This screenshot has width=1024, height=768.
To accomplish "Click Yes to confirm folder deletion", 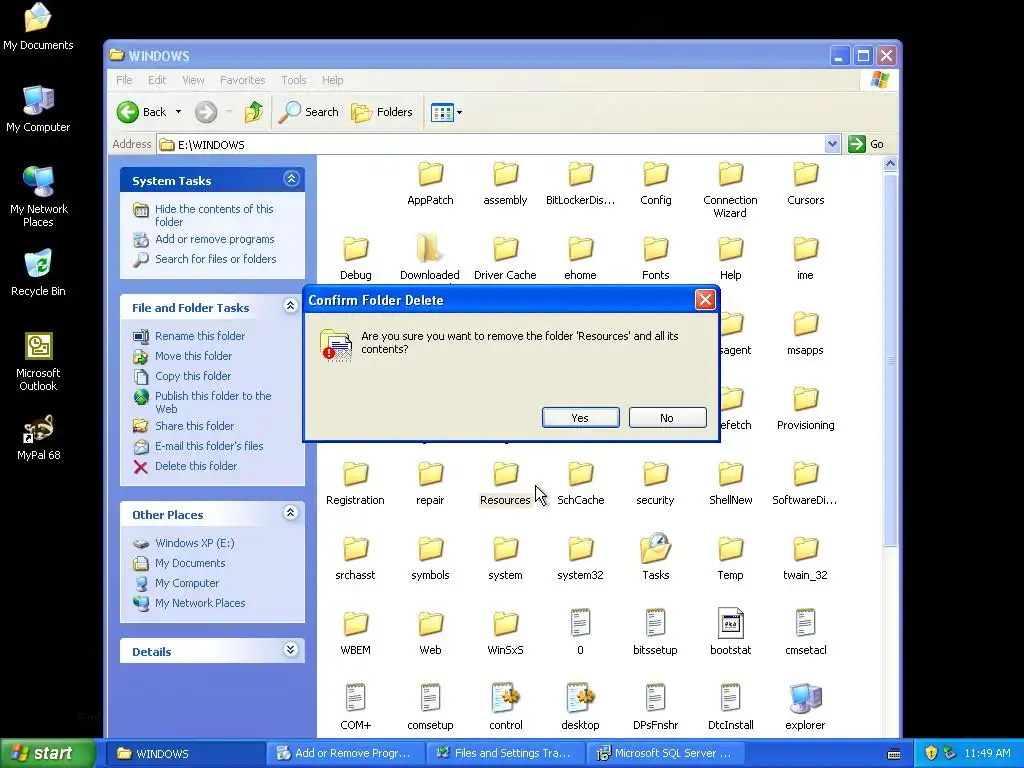I will coord(580,418).
